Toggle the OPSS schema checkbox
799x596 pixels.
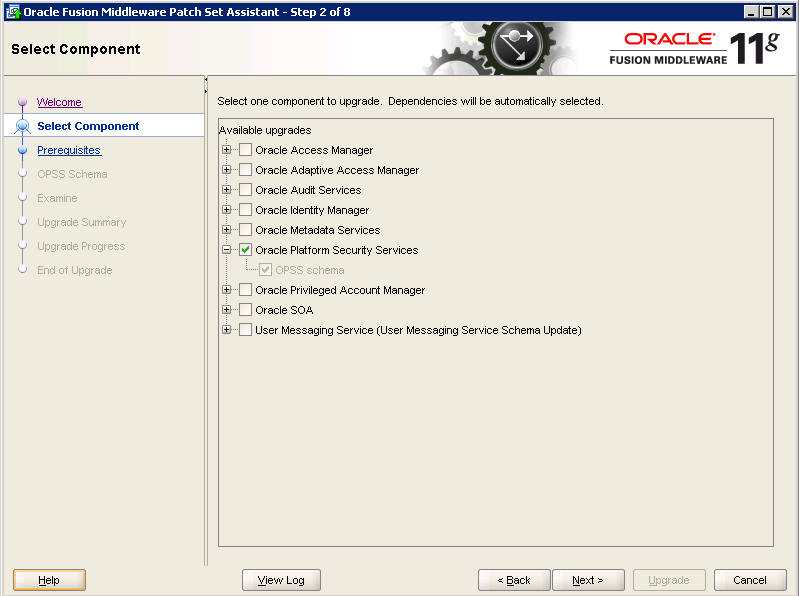pyautogui.click(x=265, y=270)
